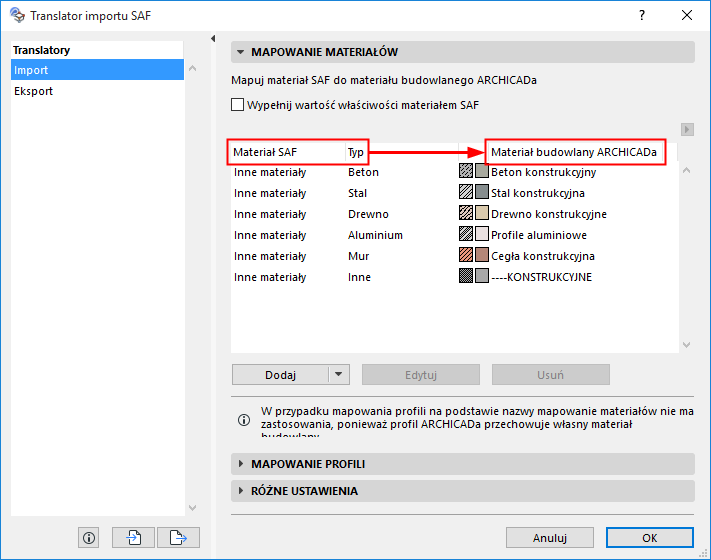Expand the RÓŻNE USTAWIENIA section
Viewport: 711px width, 560px height.
(x=241, y=491)
